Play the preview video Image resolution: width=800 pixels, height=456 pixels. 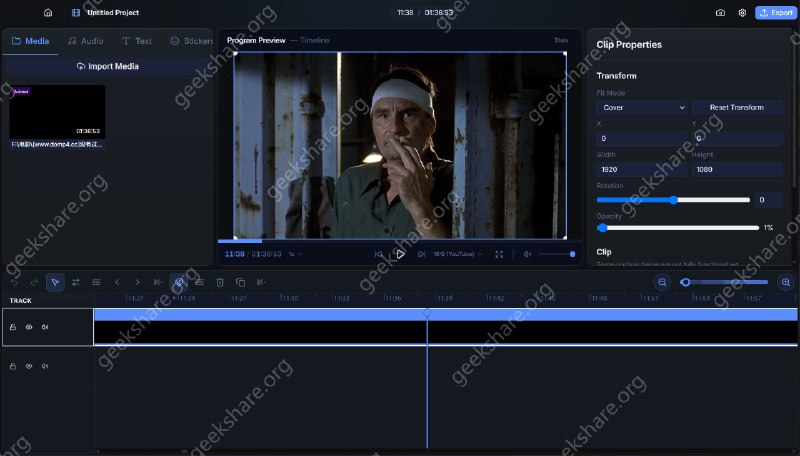401,254
